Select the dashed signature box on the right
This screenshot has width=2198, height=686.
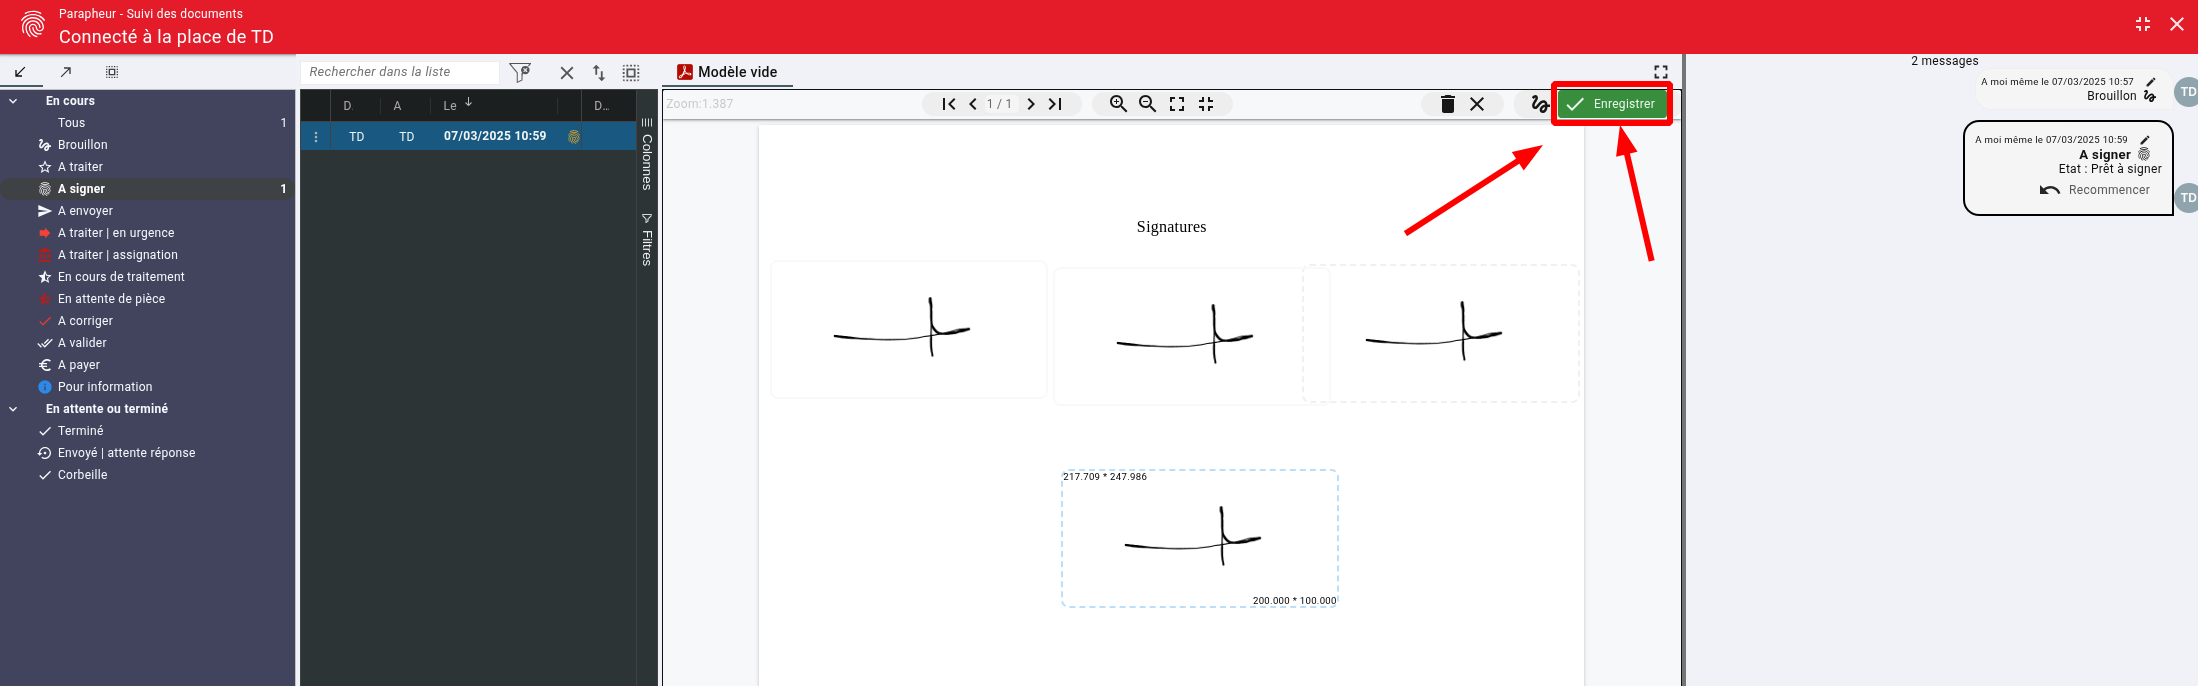[1440, 334]
